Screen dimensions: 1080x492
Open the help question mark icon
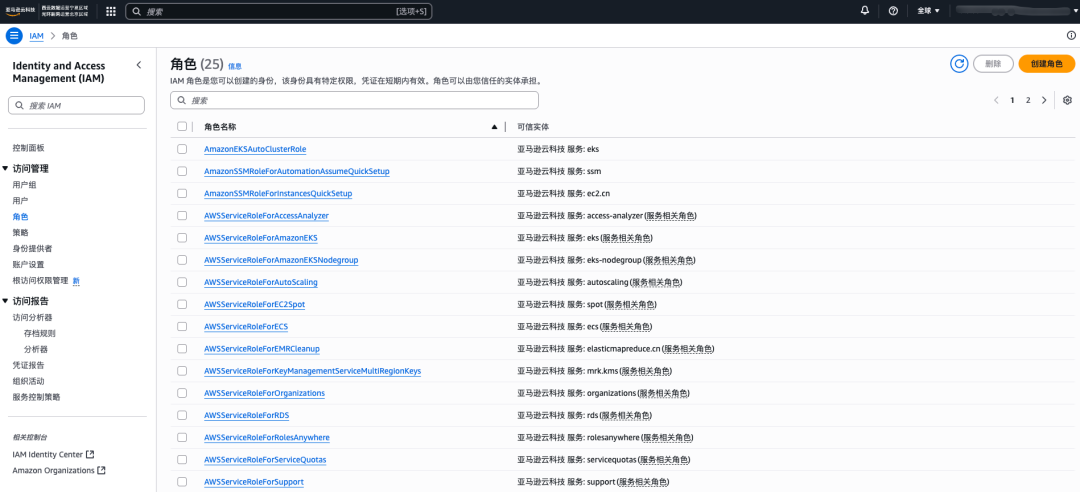point(893,11)
